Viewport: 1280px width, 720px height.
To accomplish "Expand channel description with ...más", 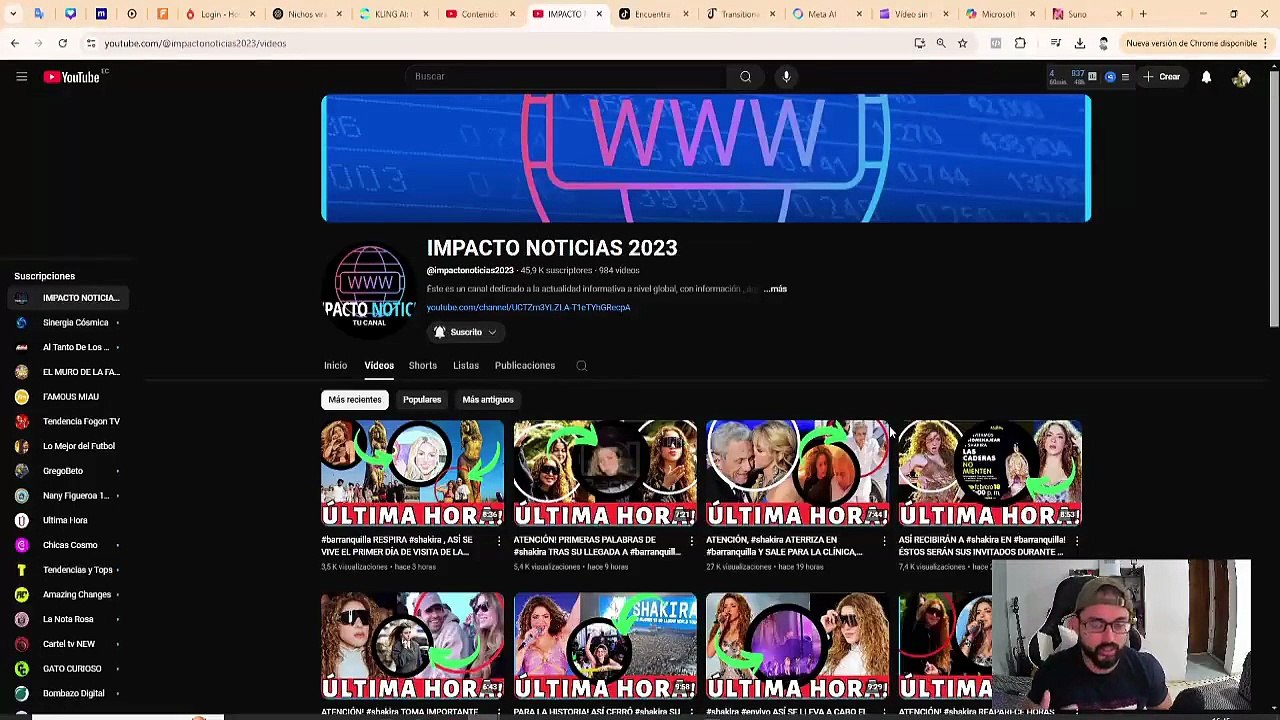I will [x=776, y=289].
